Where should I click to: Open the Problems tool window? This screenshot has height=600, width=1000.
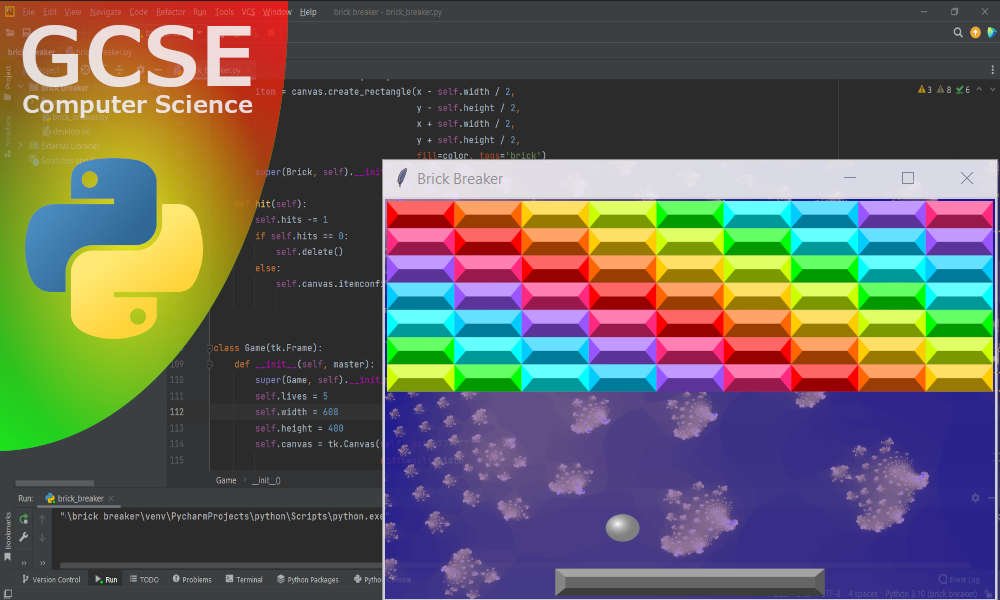click(192, 580)
